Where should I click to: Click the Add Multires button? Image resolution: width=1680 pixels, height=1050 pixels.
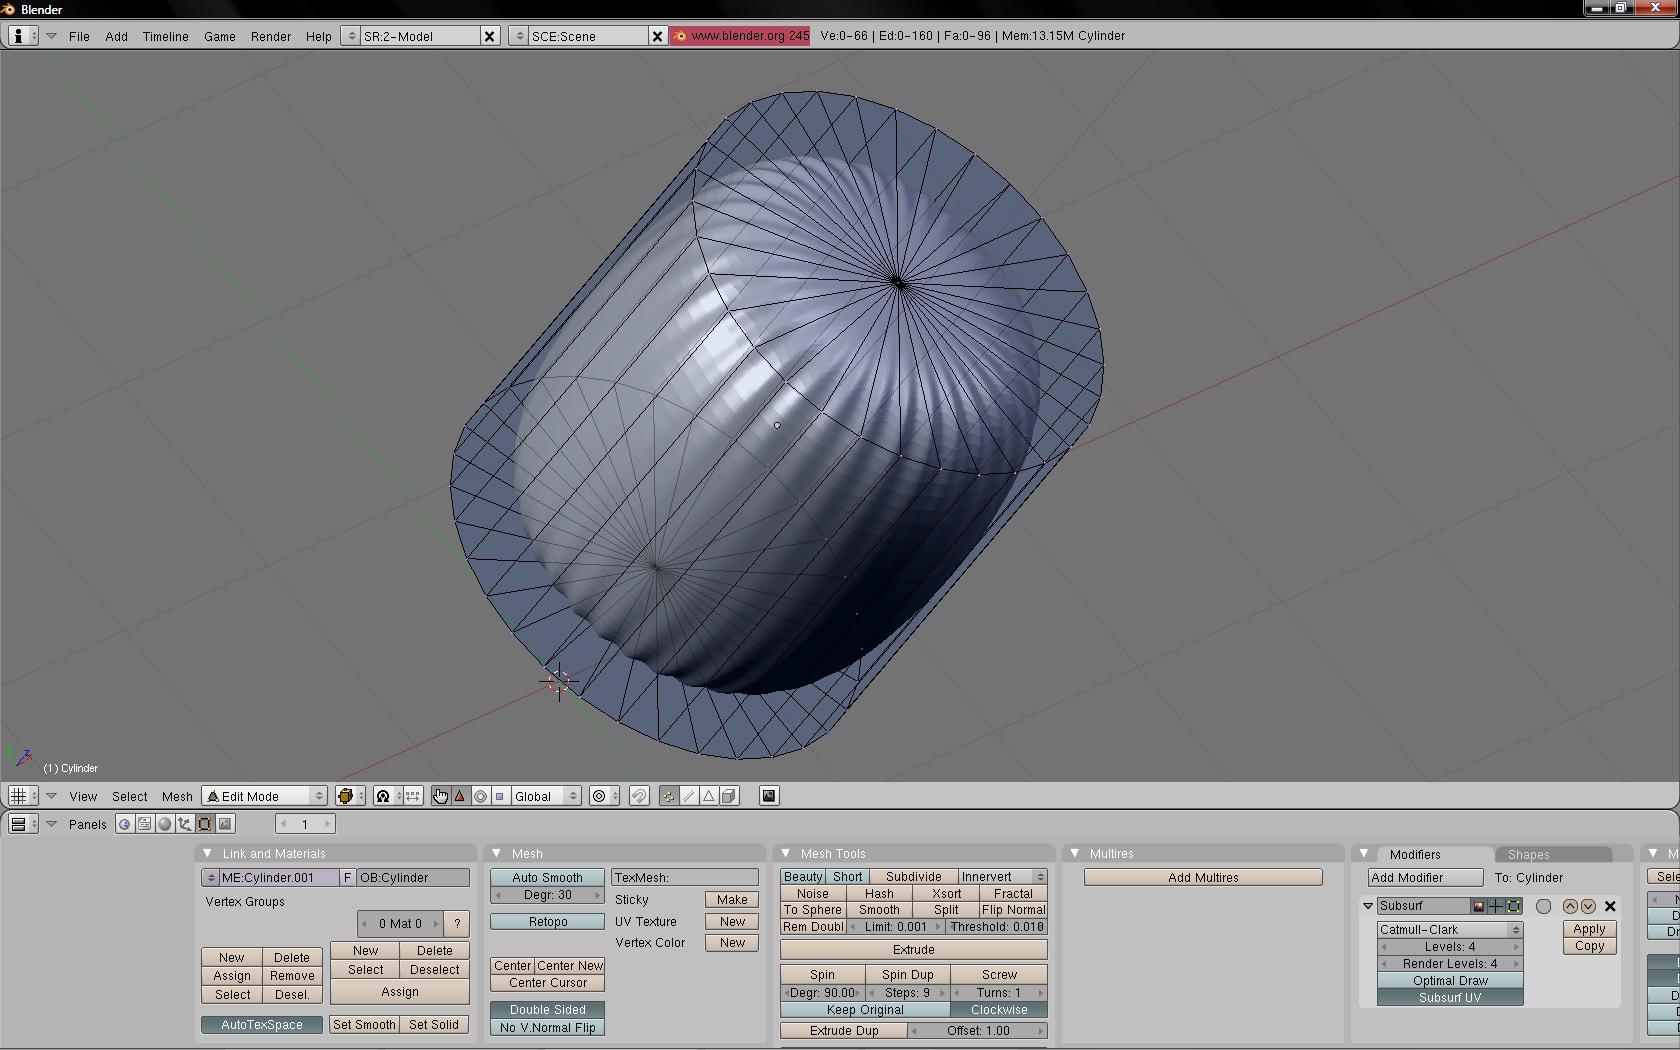1203,878
